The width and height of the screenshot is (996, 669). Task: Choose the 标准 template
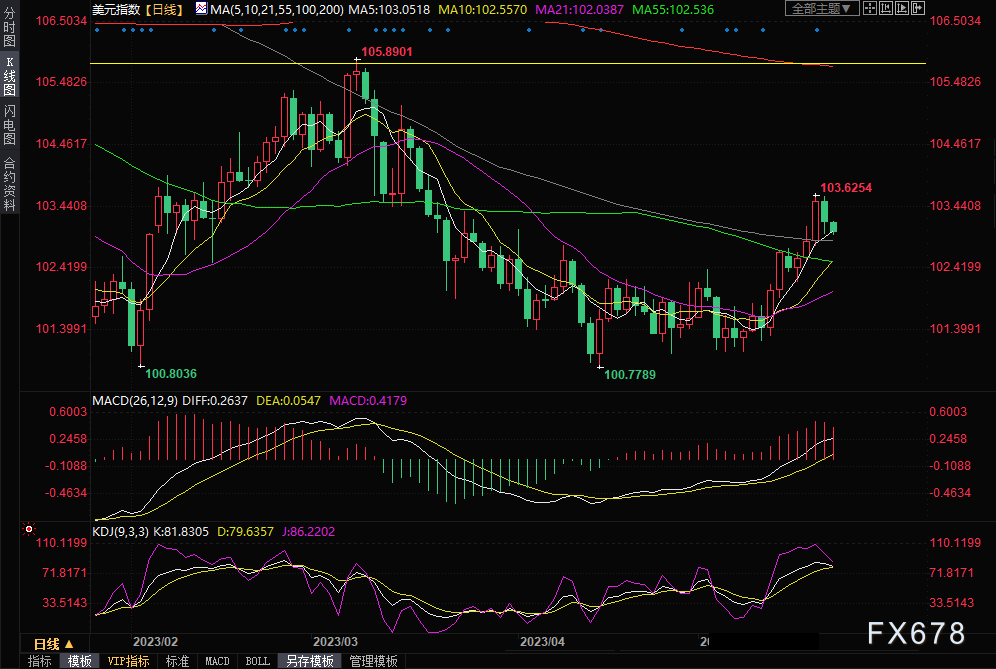pos(177,661)
